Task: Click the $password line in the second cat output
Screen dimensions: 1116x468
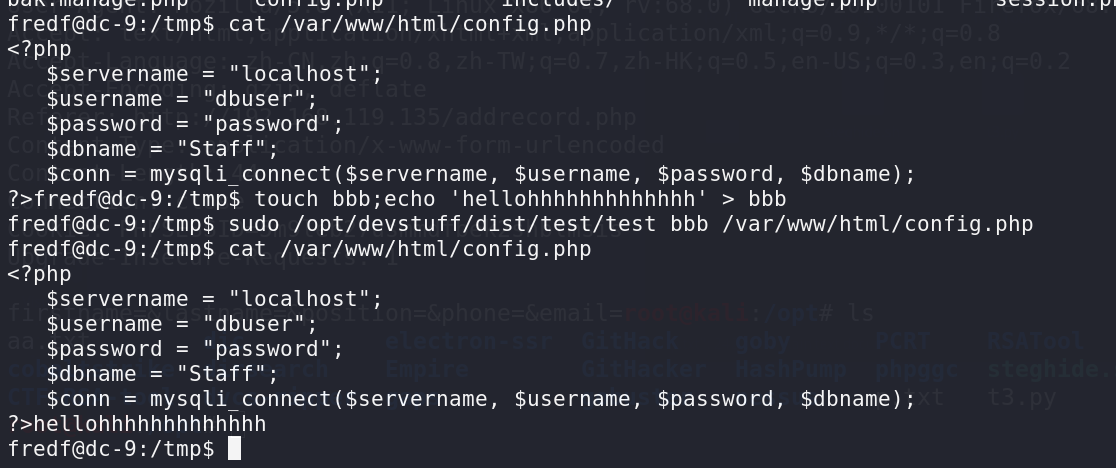Action: tap(195, 349)
